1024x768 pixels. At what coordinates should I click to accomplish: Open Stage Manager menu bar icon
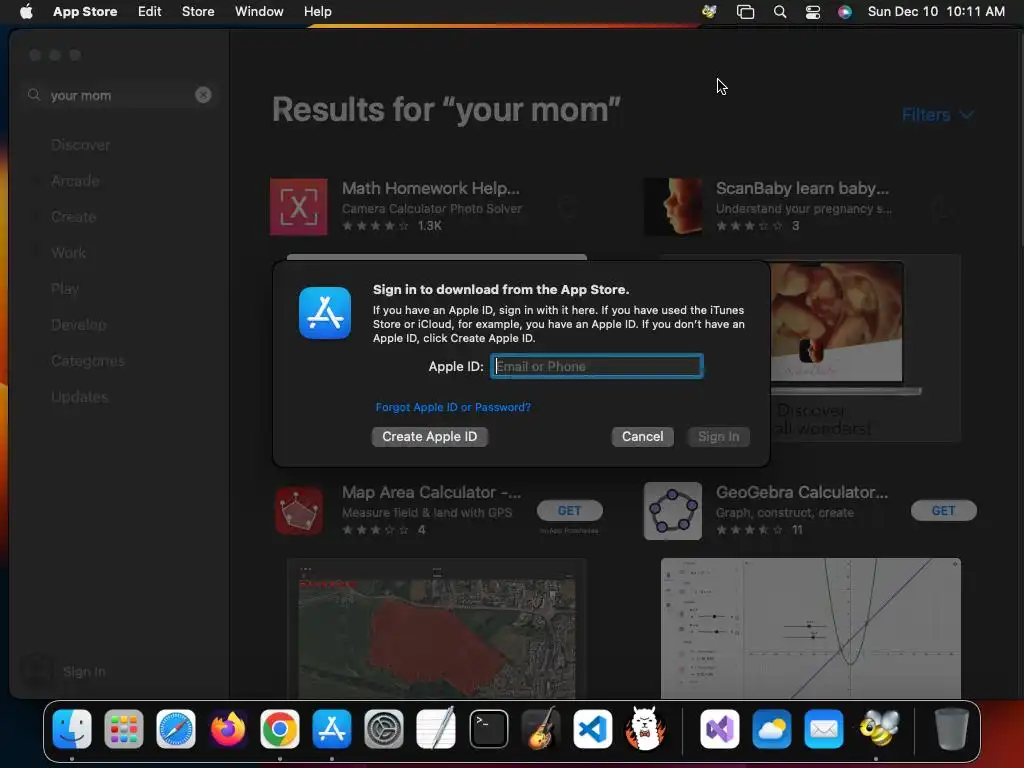pyautogui.click(x=745, y=11)
